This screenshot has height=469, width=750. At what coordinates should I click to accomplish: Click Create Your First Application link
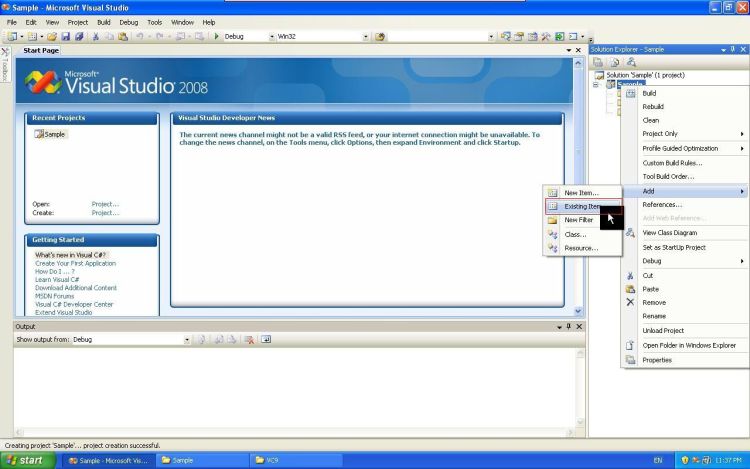coord(76,263)
